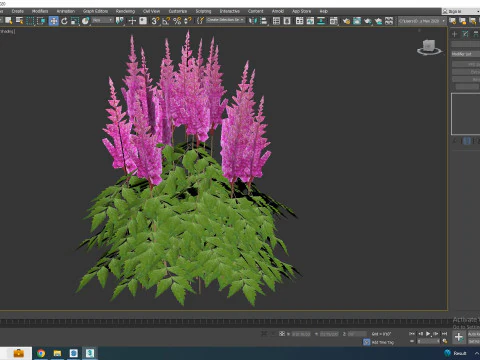Click the Play Animation button
Image resolution: width=480 pixels, height=360 pixels.
[x=428, y=334]
